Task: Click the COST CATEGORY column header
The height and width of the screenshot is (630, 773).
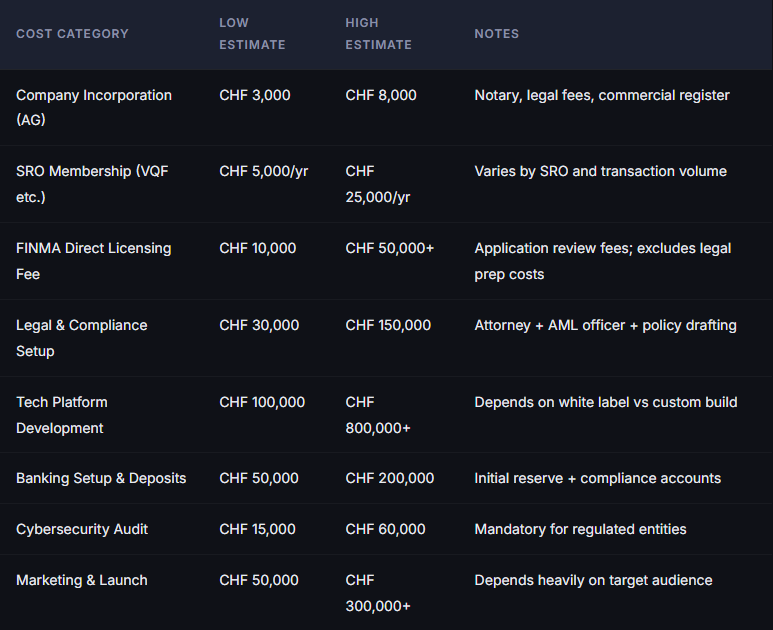Action: pyautogui.click(x=72, y=34)
